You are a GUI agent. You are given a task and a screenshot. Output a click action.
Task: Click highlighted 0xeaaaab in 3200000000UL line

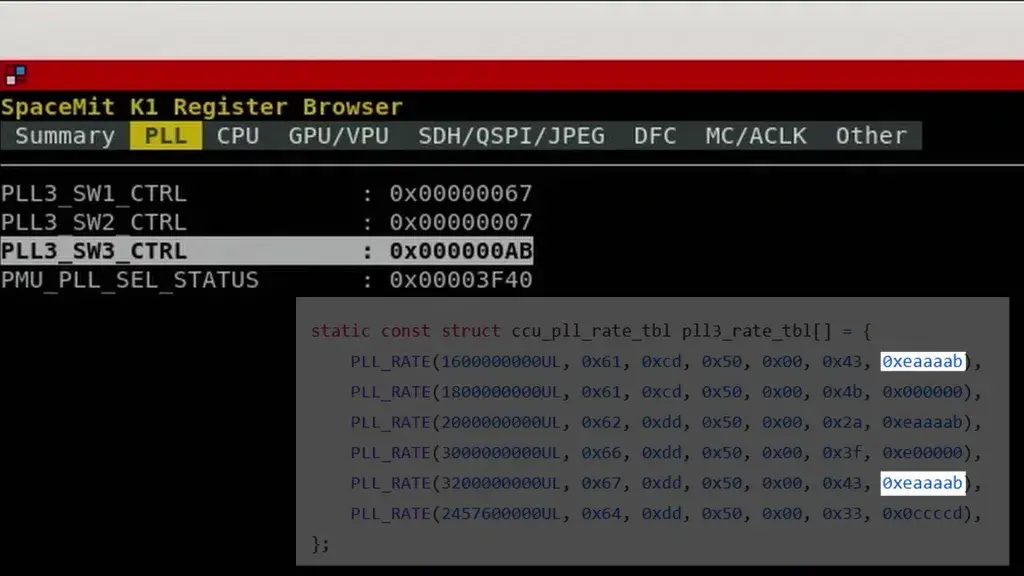[922, 483]
